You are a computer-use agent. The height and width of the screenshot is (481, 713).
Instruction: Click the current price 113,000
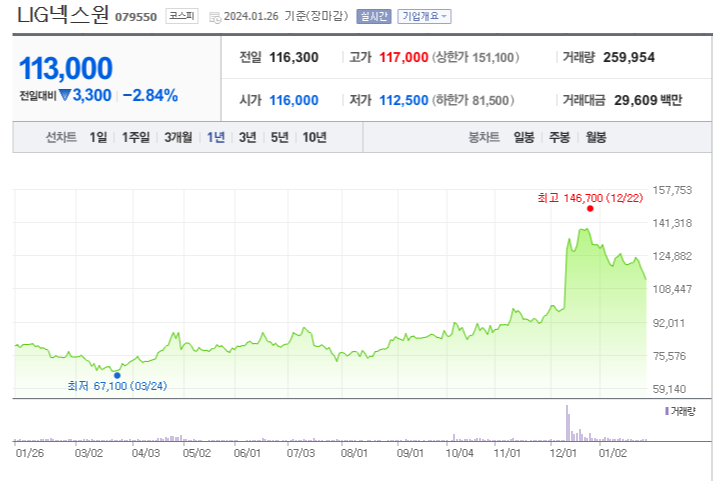pos(66,68)
